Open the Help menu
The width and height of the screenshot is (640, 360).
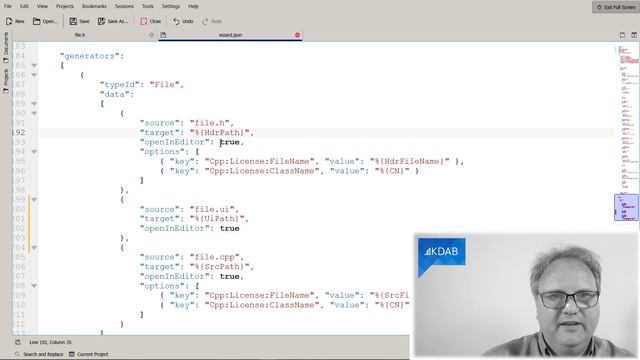tap(193, 6)
